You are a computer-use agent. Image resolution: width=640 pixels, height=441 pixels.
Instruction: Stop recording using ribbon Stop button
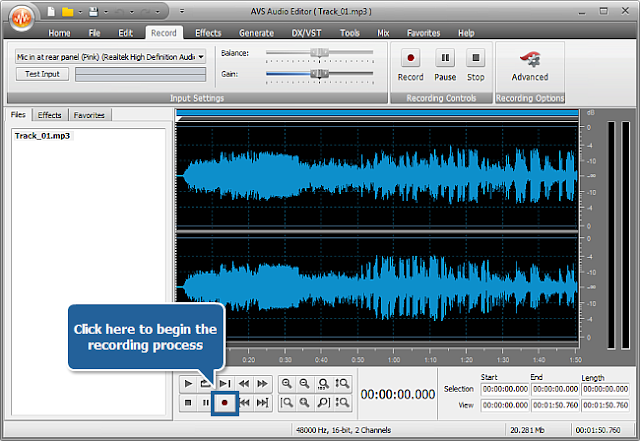tap(476, 65)
